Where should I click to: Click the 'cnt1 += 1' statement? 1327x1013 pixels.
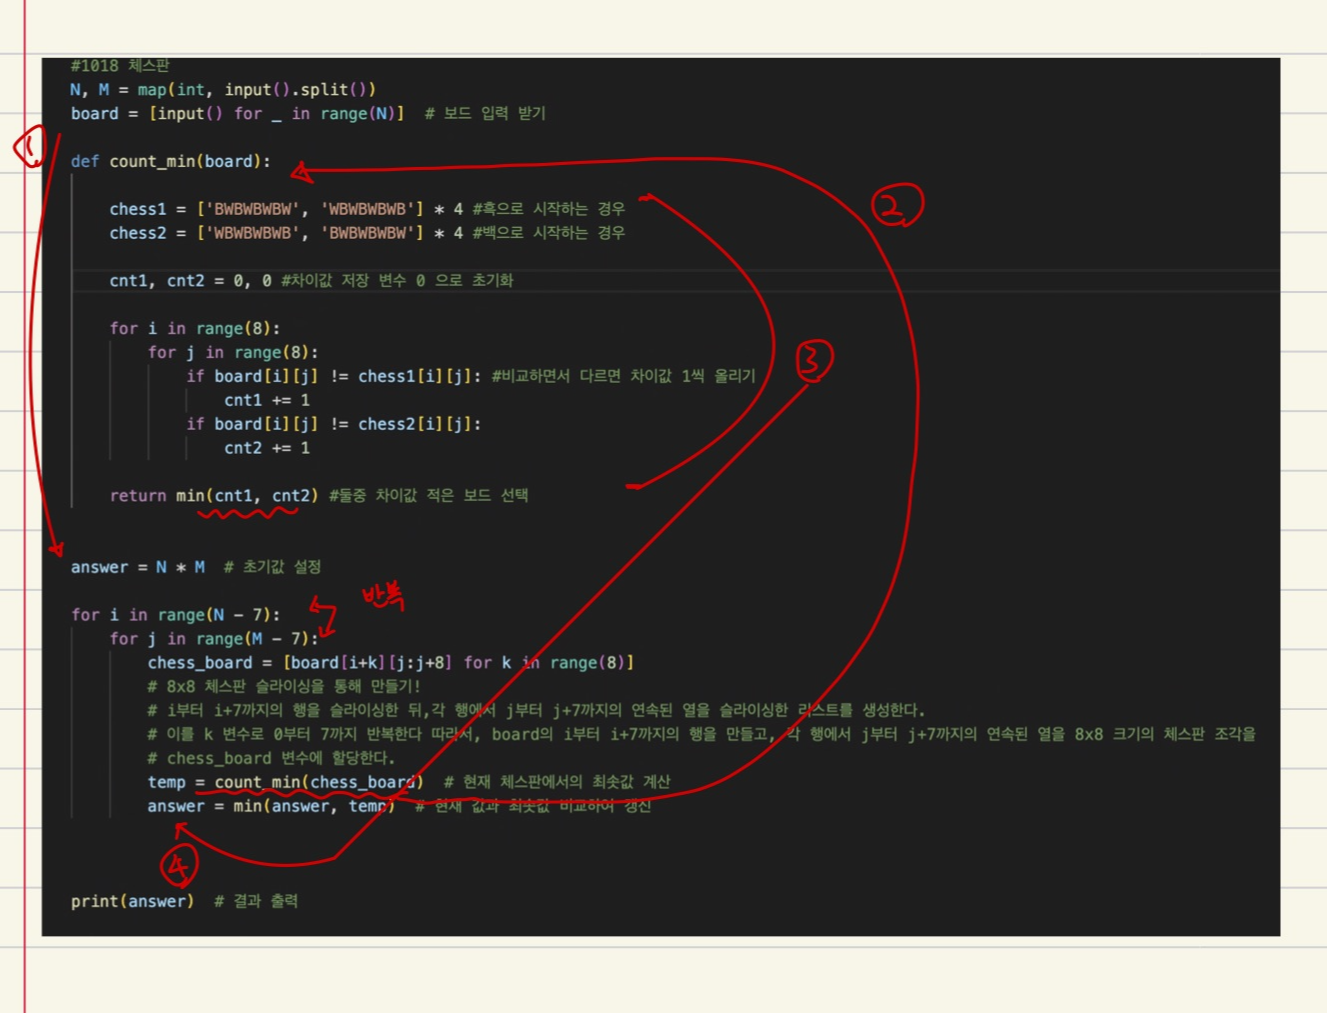tap(267, 401)
